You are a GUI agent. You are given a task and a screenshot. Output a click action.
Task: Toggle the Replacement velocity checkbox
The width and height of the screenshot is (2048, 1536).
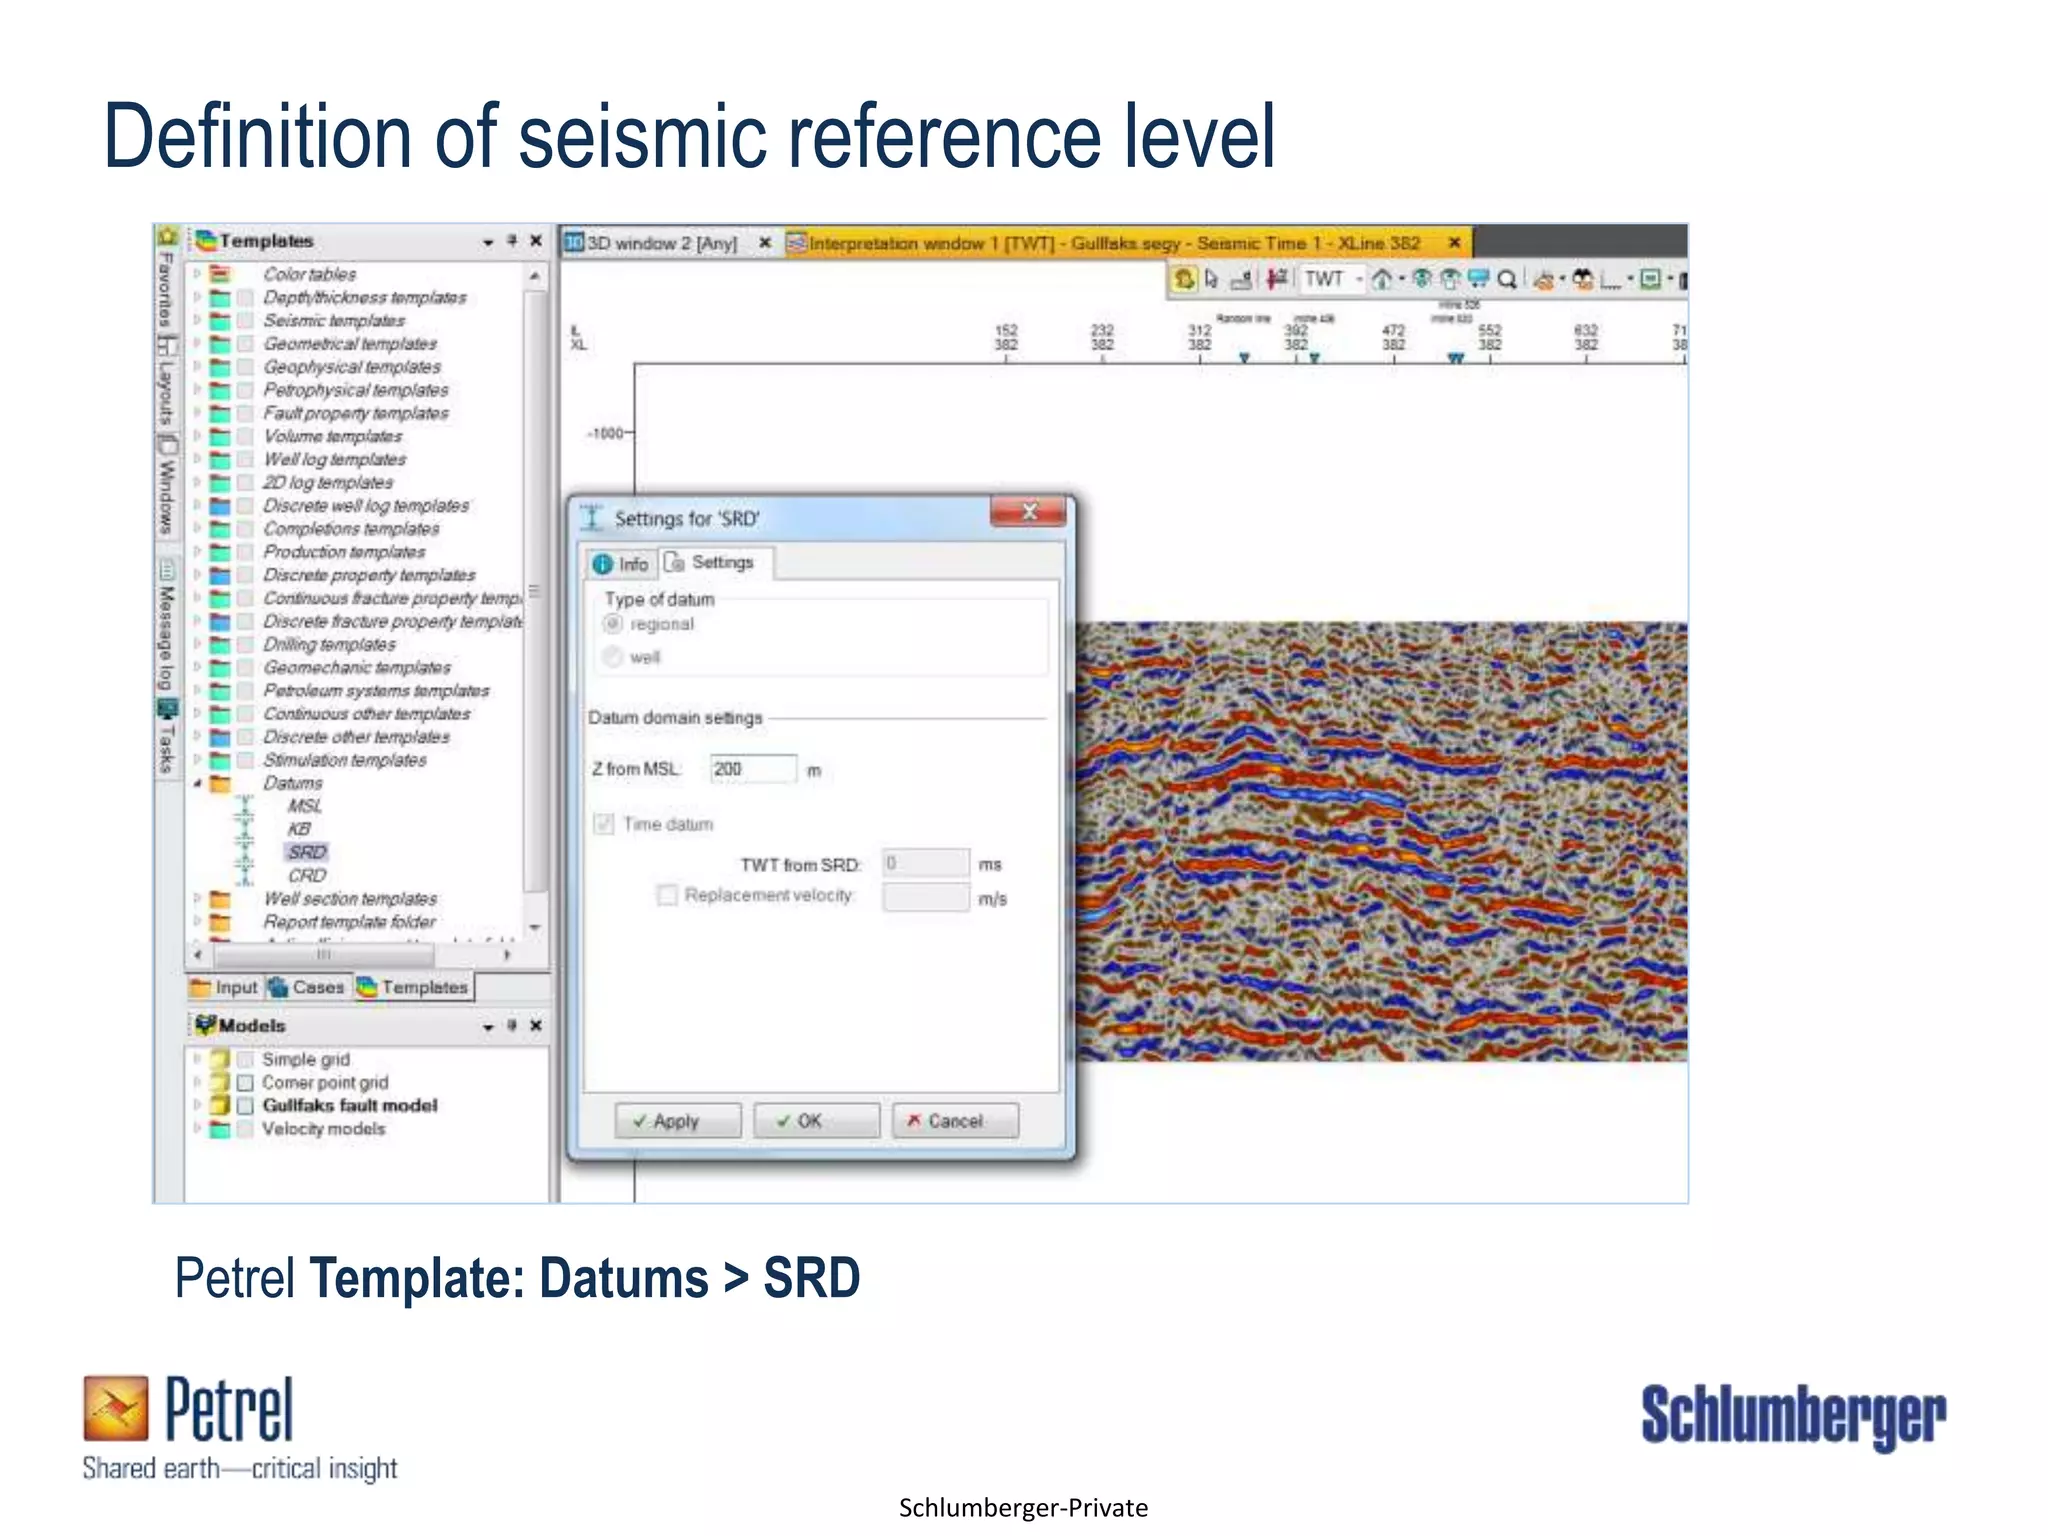(667, 895)
